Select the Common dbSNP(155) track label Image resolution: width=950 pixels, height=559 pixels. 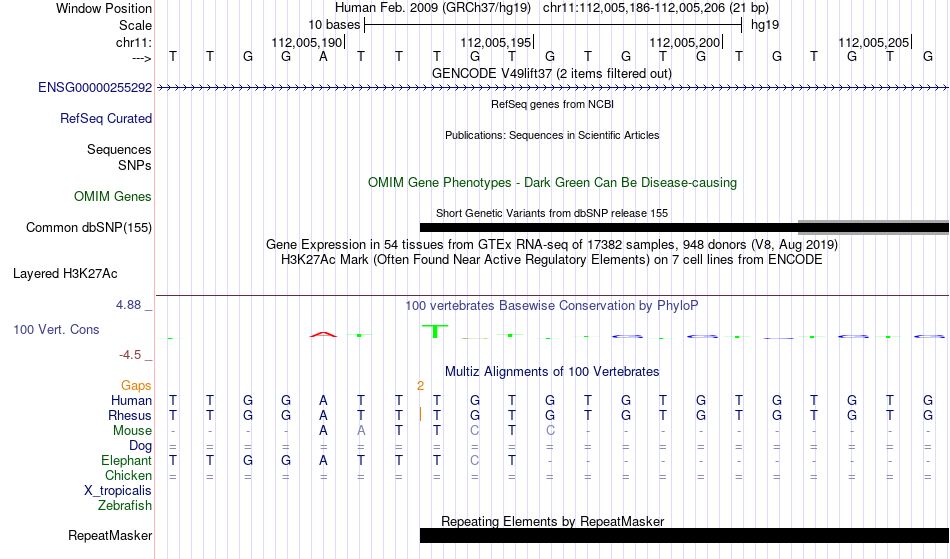89,228
